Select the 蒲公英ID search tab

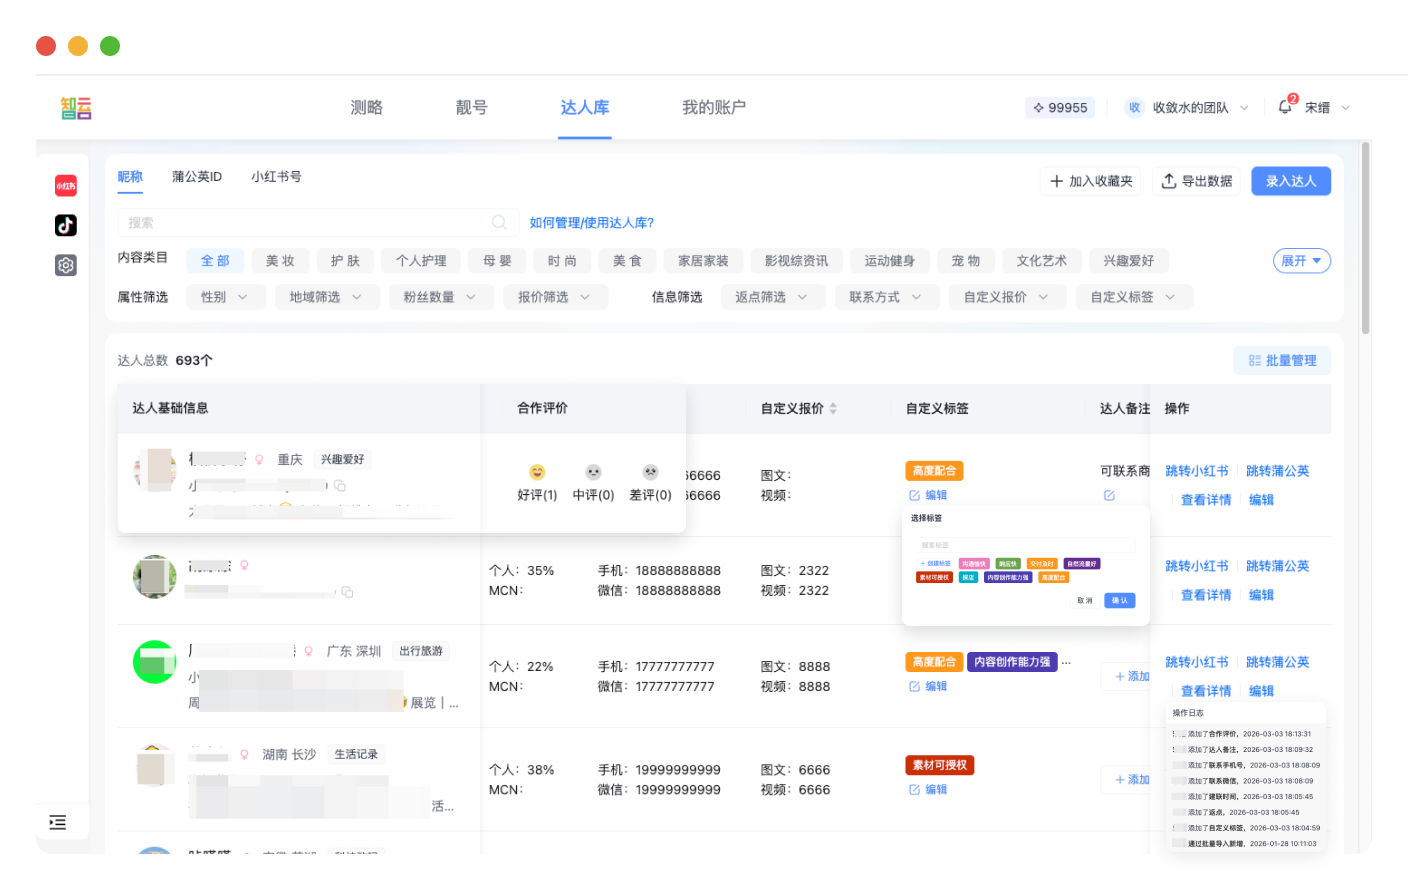click(197, 177)
